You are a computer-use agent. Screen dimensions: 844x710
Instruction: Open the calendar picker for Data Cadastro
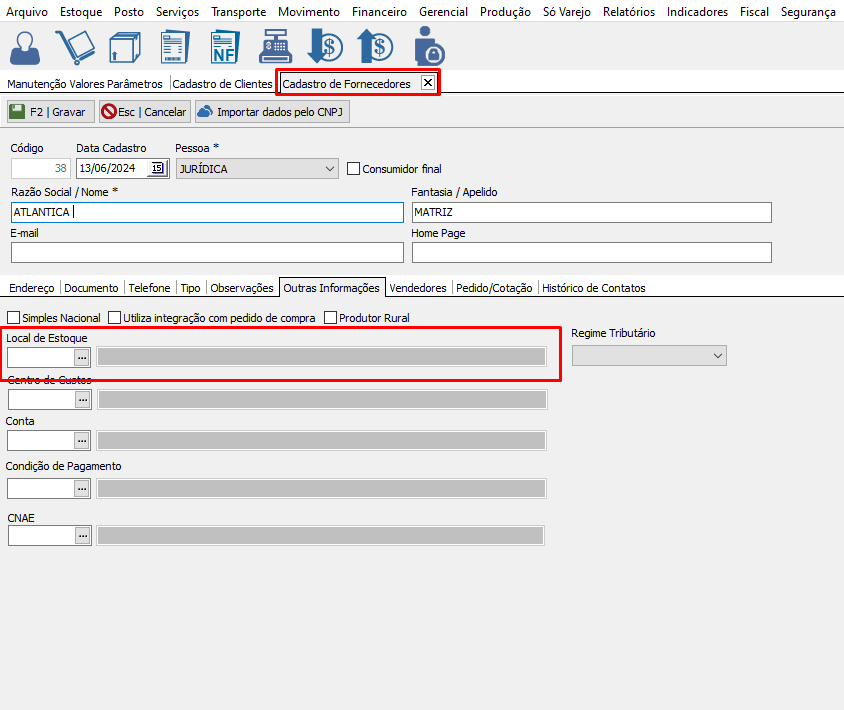click(158, 169)
